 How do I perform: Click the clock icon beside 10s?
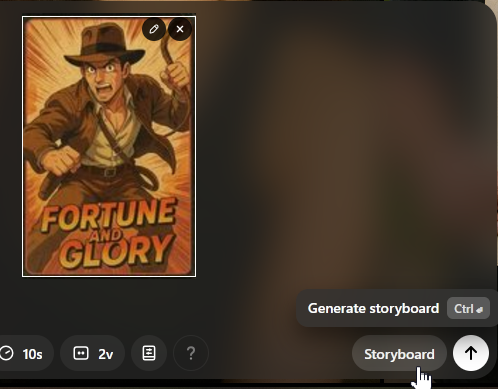(x=7, y=353)
